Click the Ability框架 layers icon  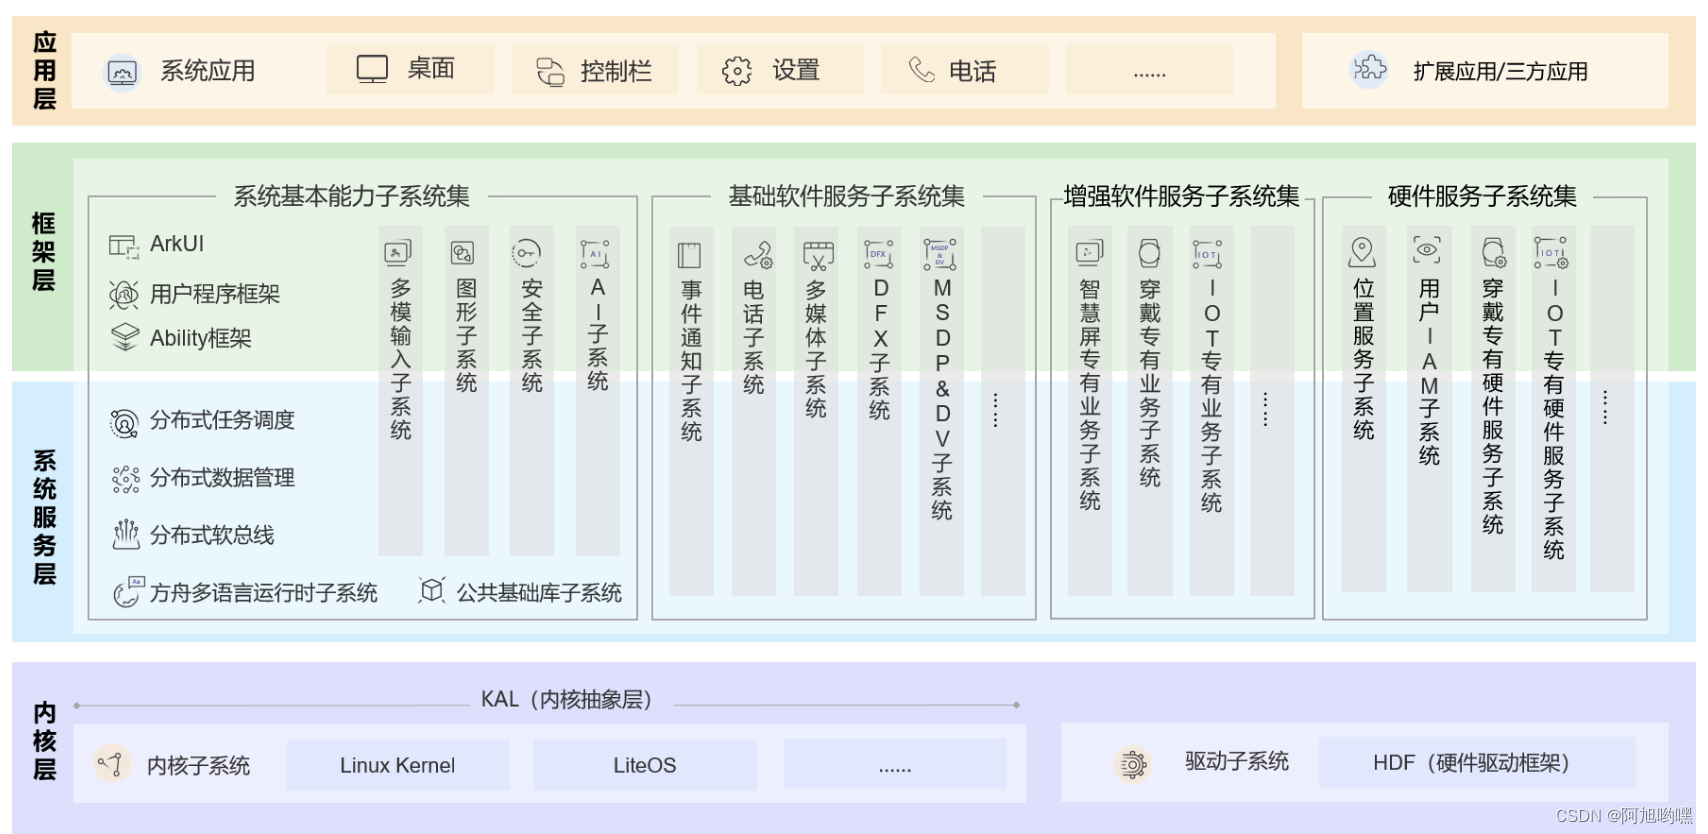[124, 337]
